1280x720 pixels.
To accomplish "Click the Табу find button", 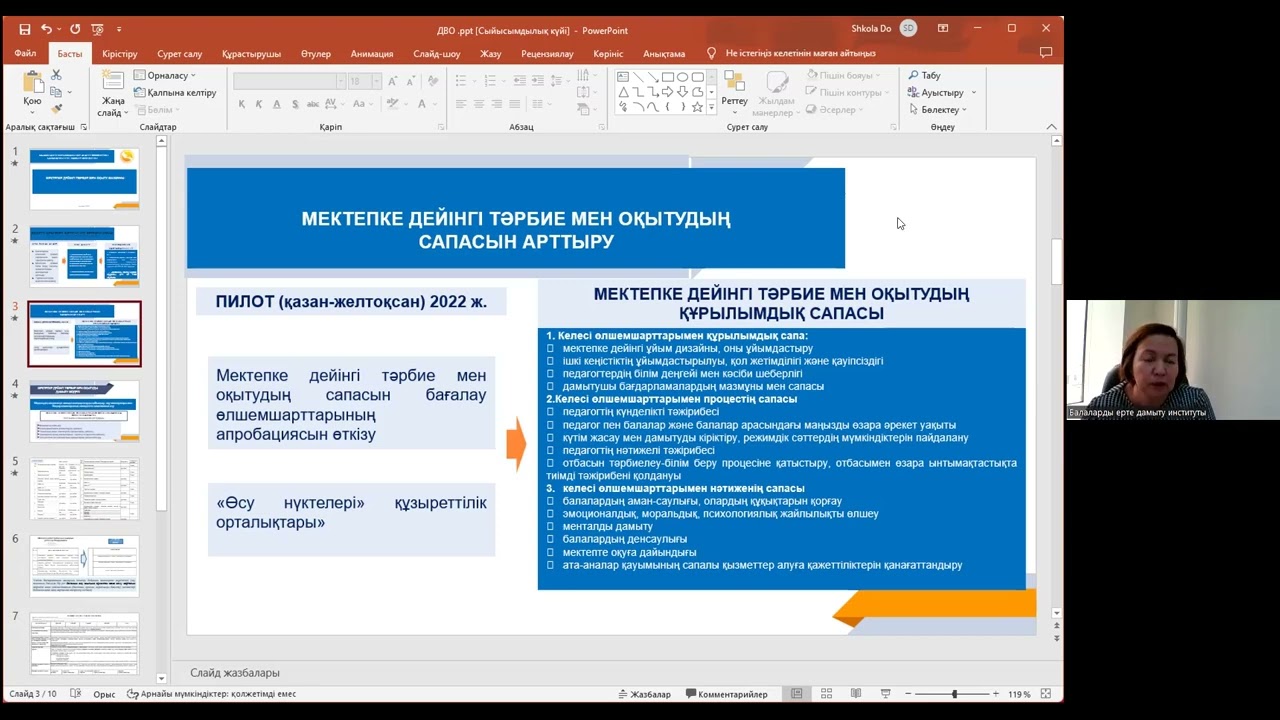I will (x=924, y=75).
